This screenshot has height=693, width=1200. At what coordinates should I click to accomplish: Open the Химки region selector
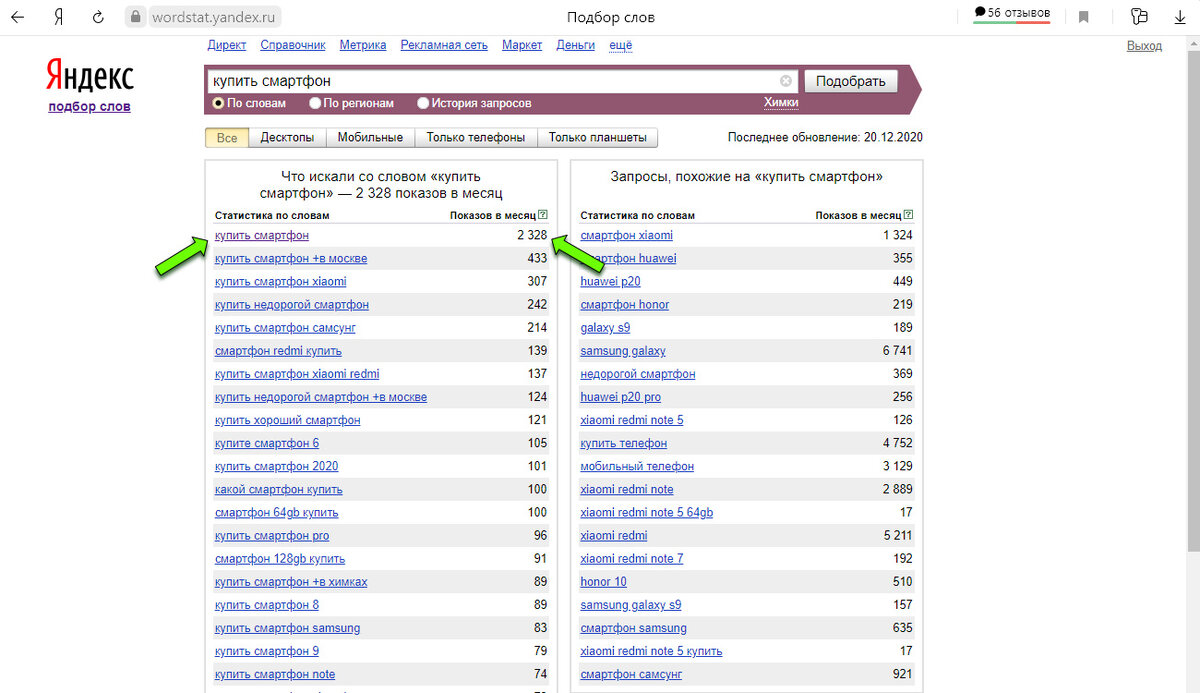click(781, 103)
